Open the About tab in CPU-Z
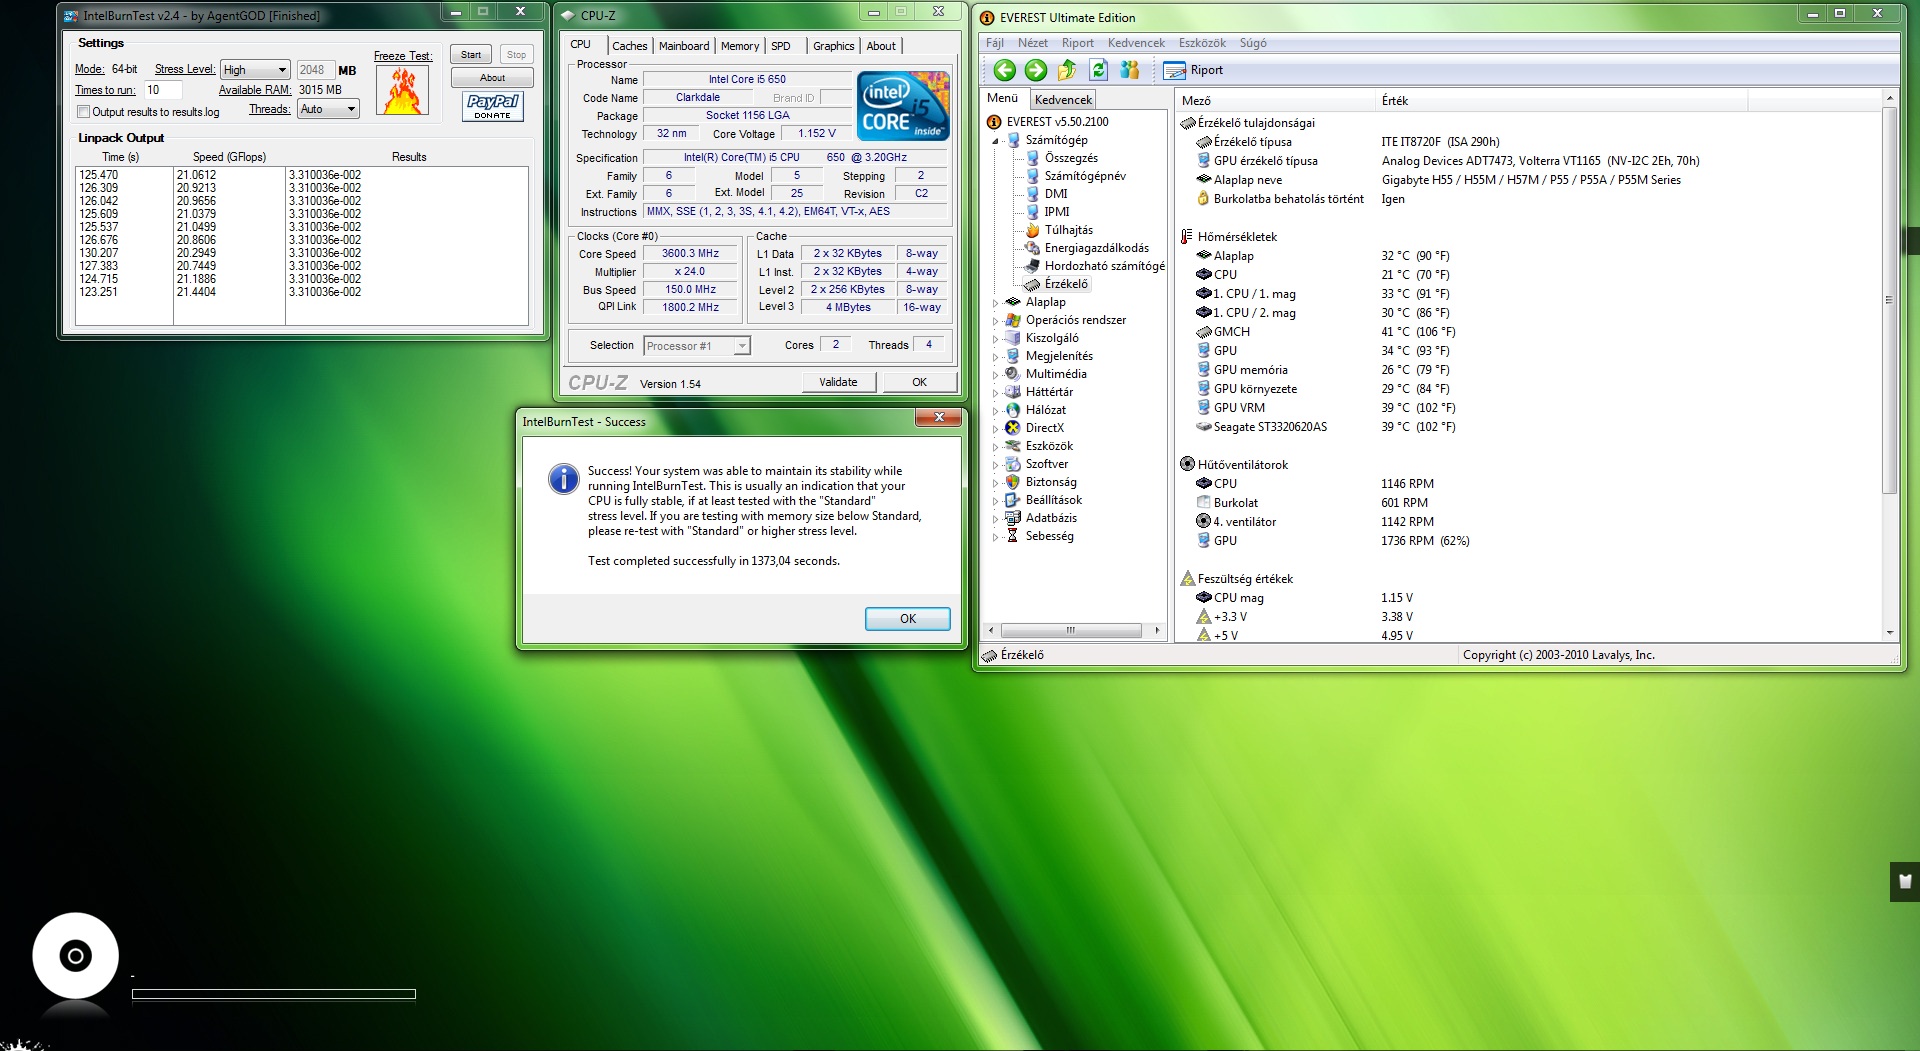The width and height of the screenshot is (1920, 1051). tap(881, 46)
